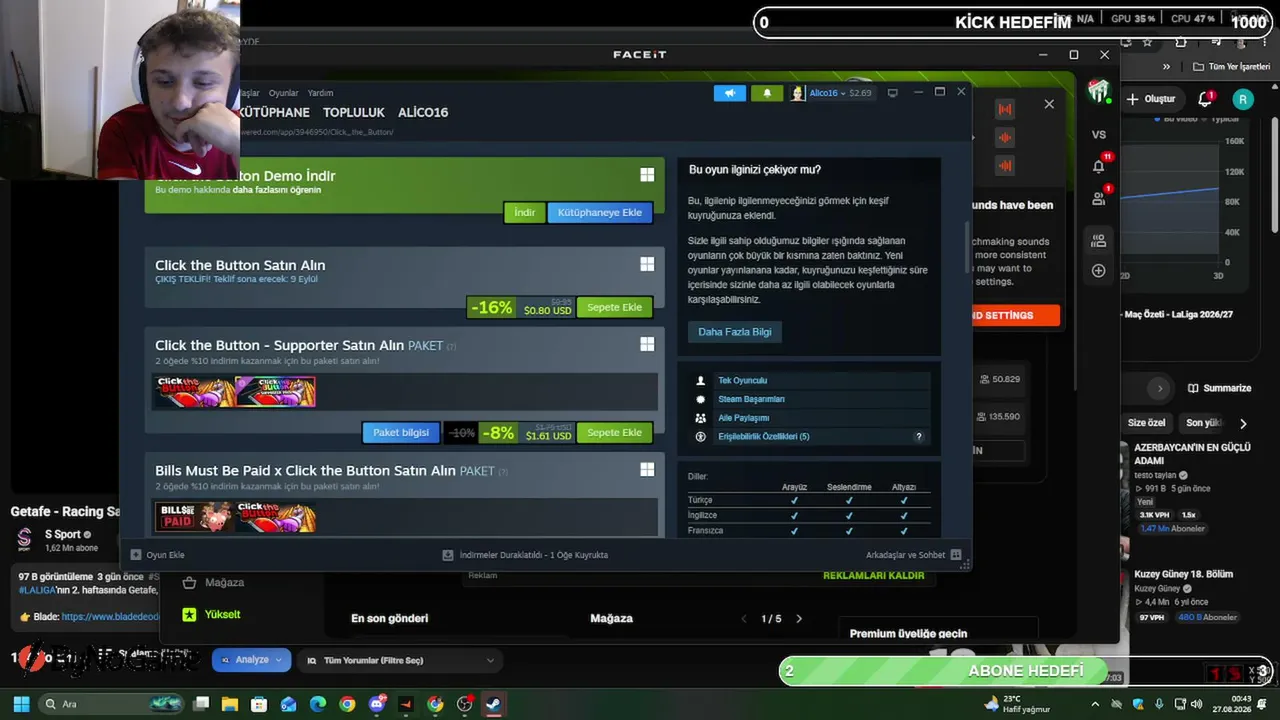Viewport: 1280px width, 720px height.
Task: Open the Tek Oyunculu category link
Action: coord(743,381)
